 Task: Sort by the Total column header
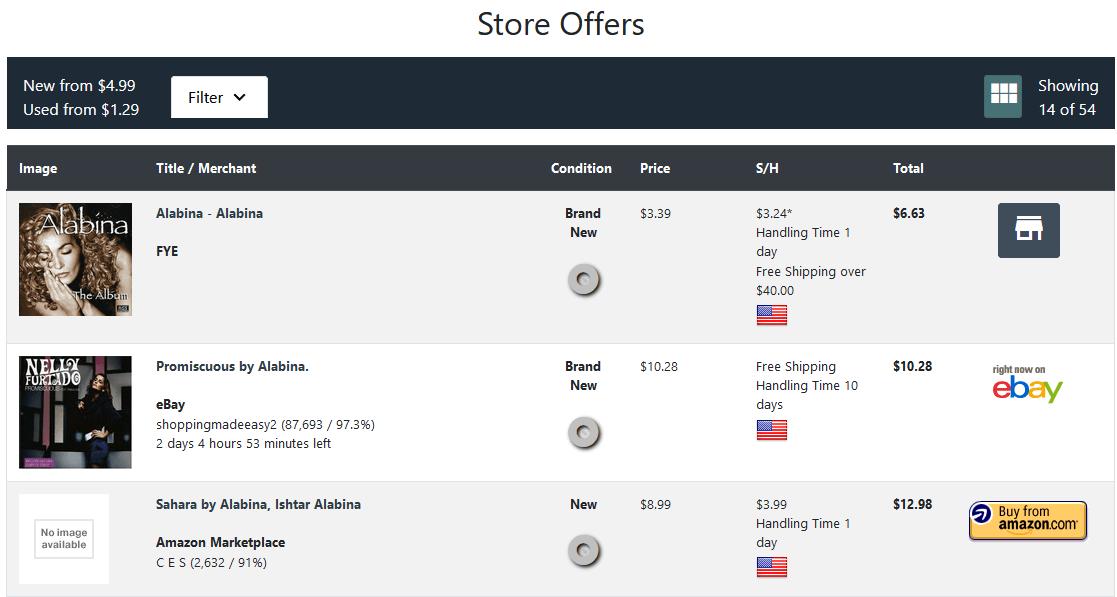tap(908, 168)
